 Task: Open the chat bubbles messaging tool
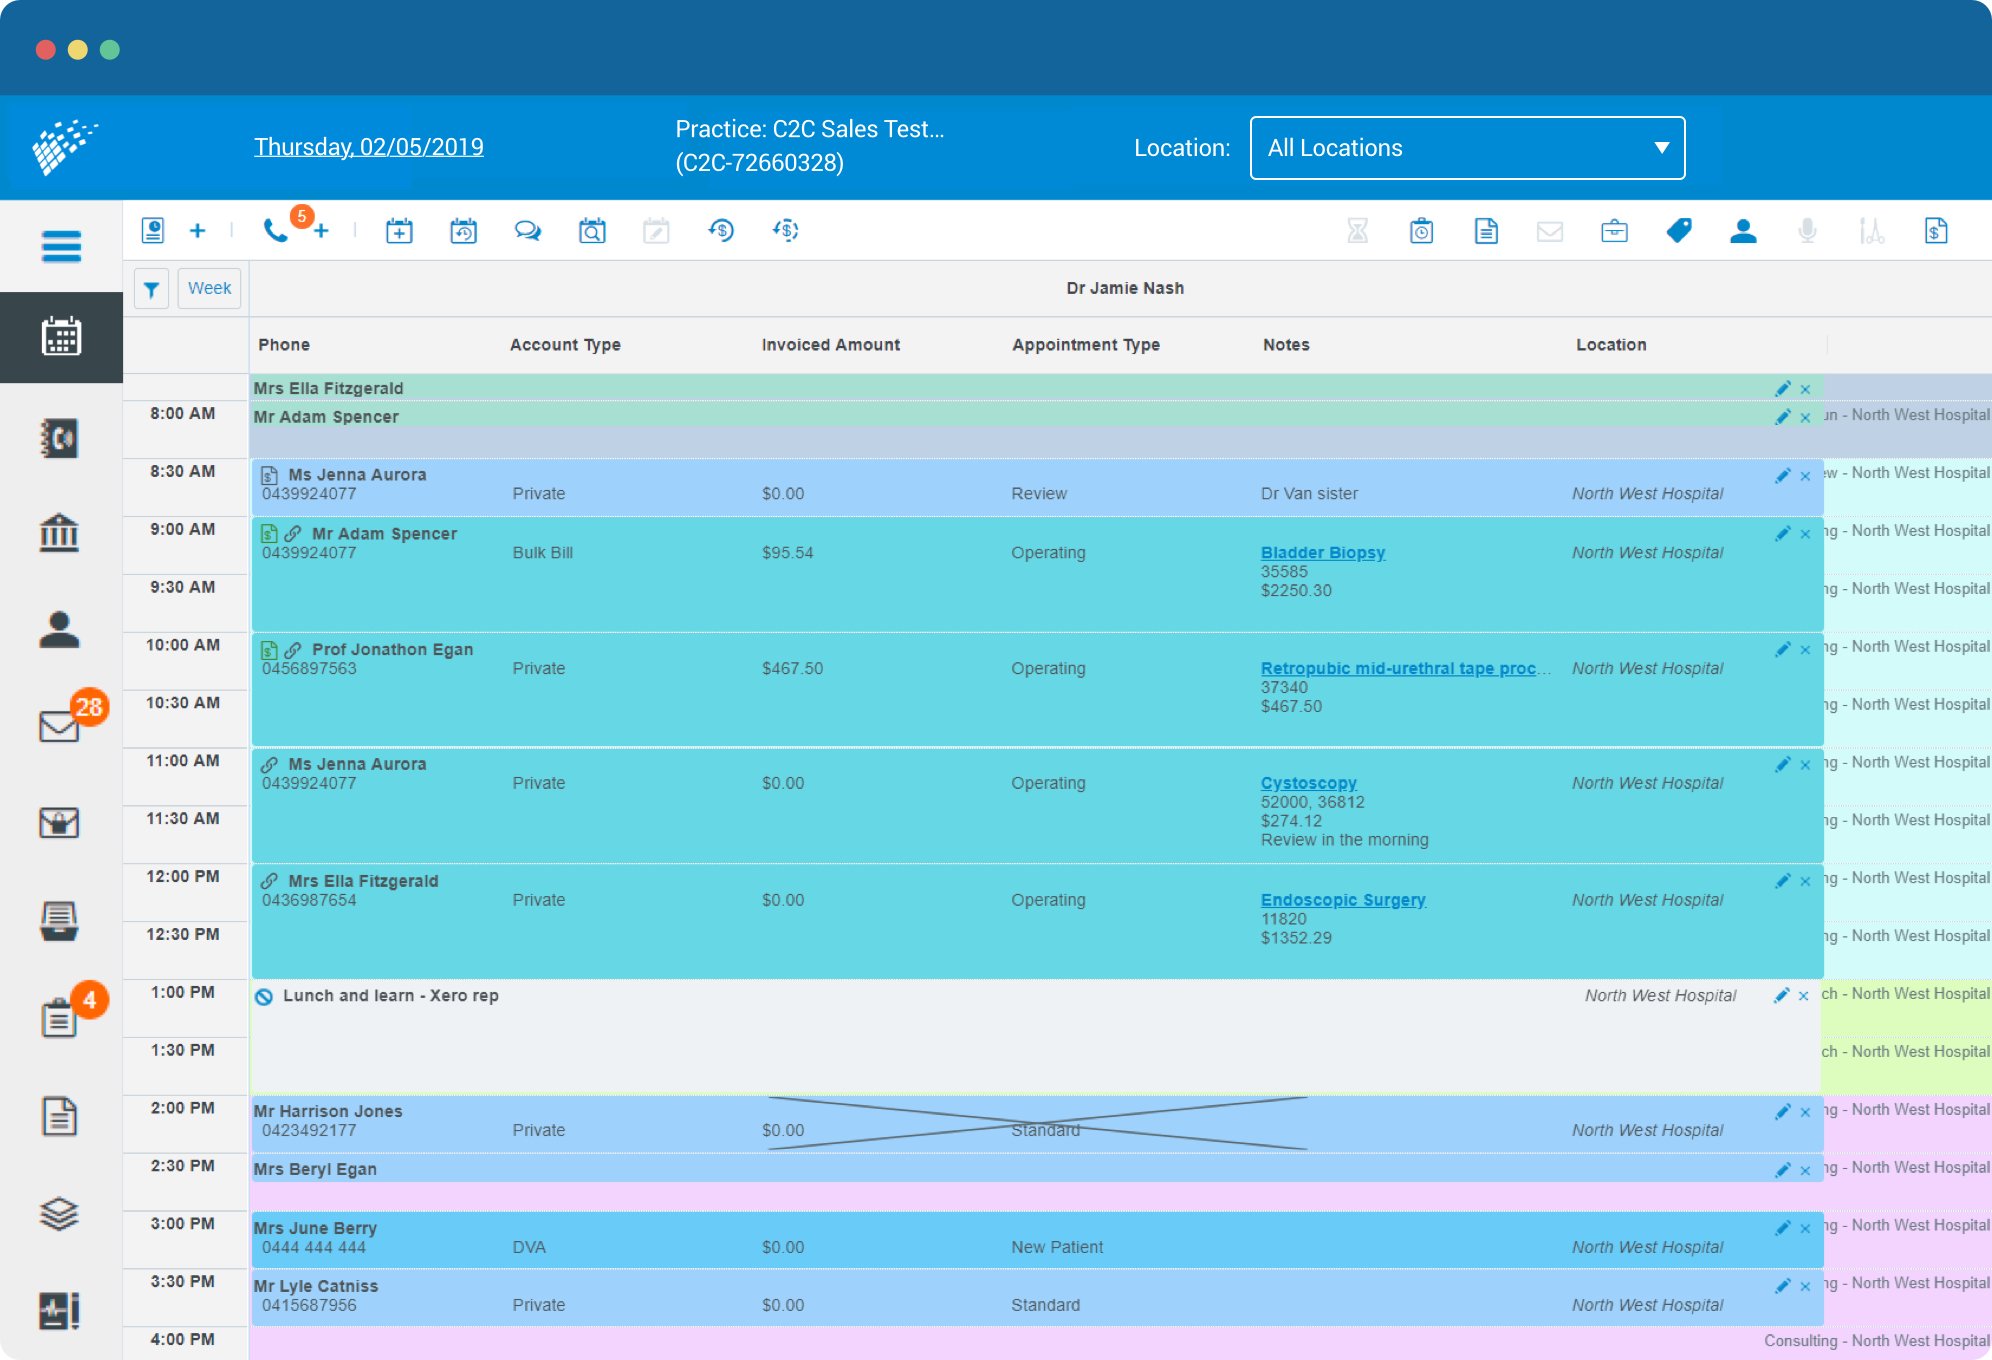[x=528, y=230]
